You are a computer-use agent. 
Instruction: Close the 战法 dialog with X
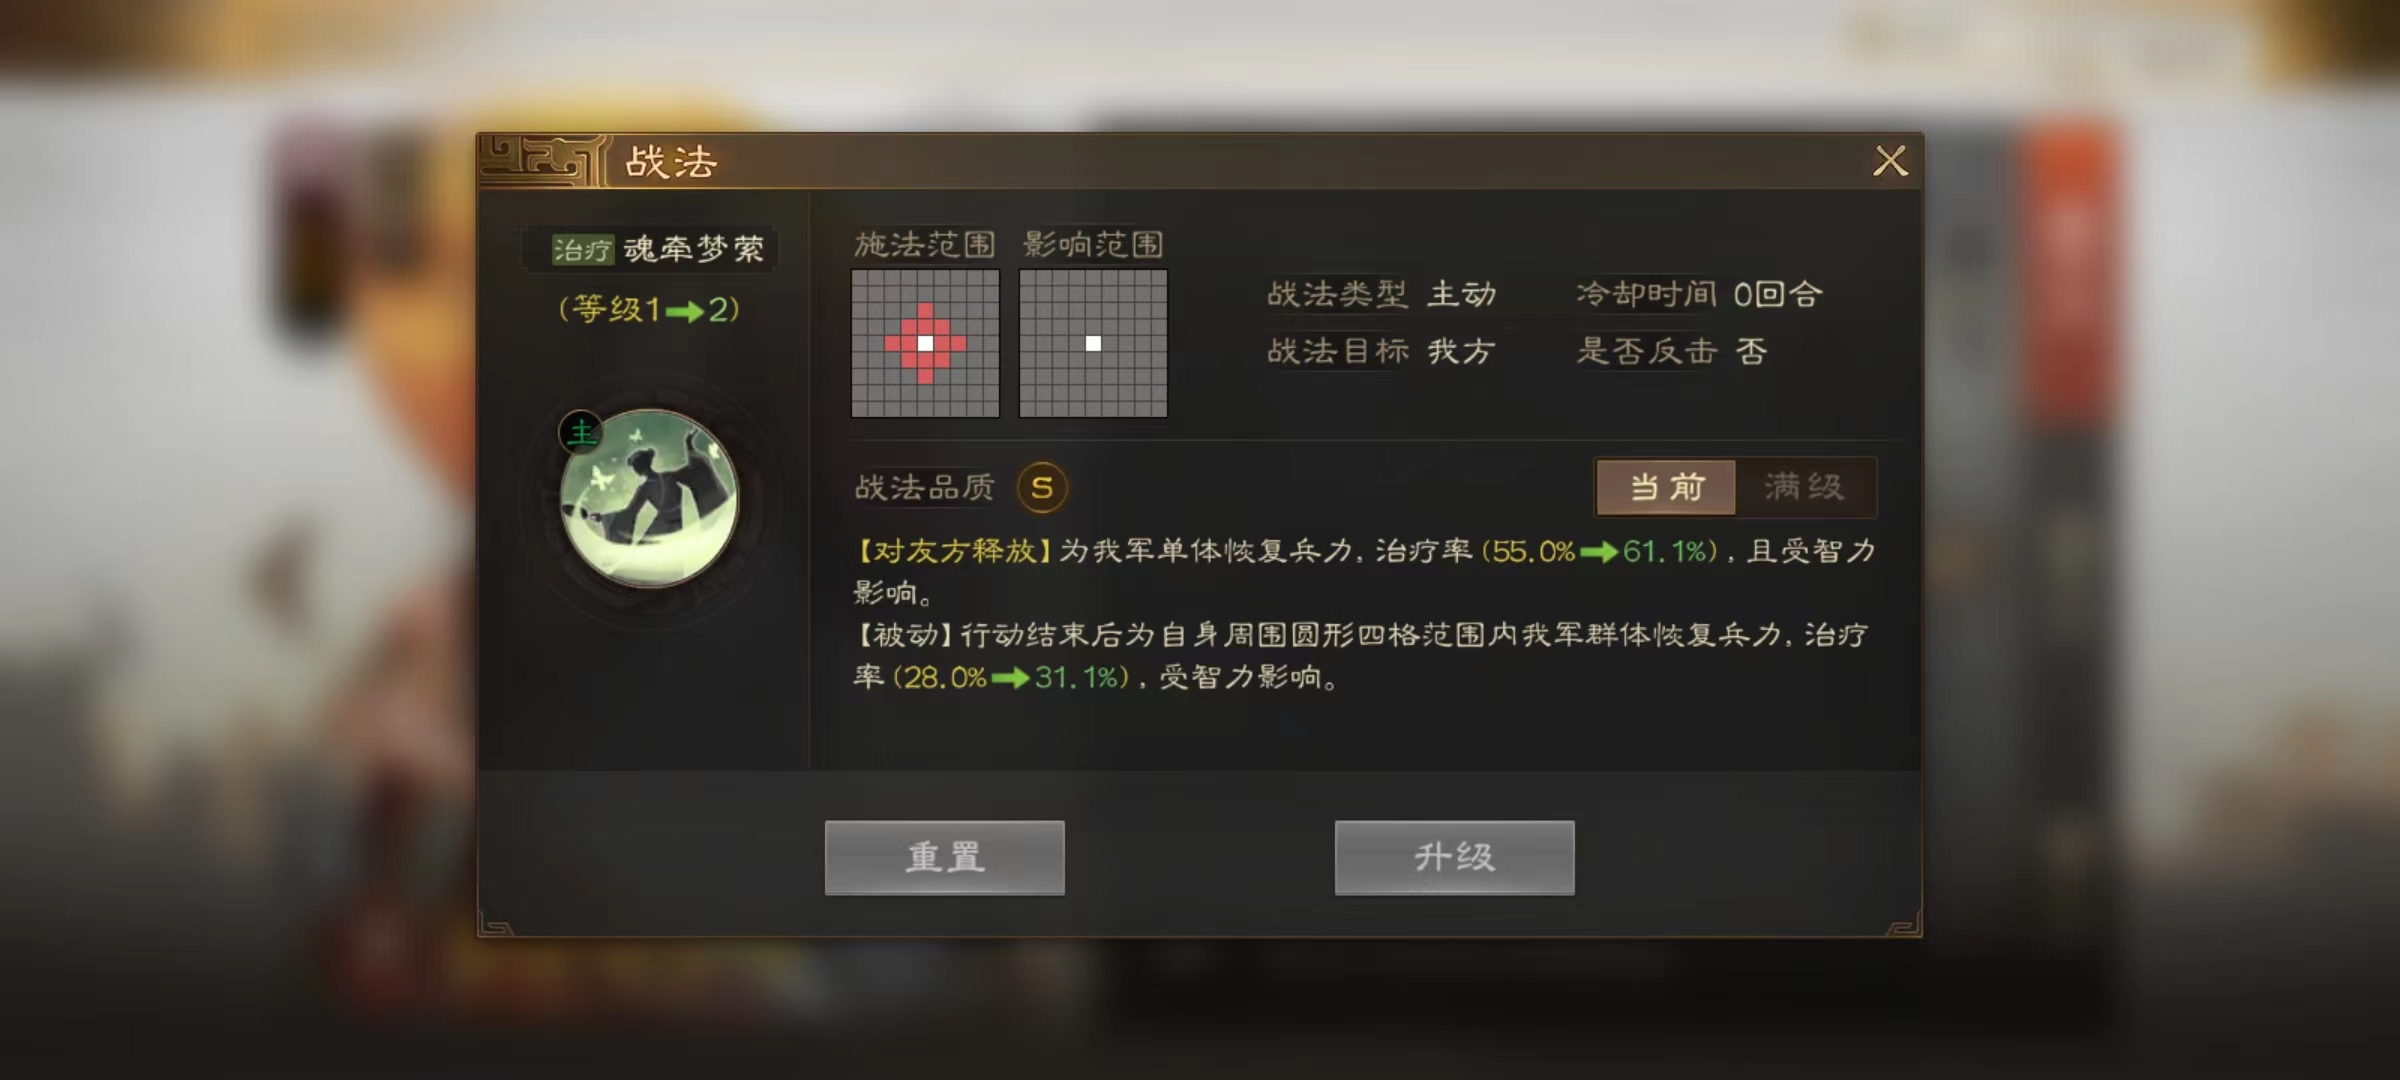tap(1890, 160)
